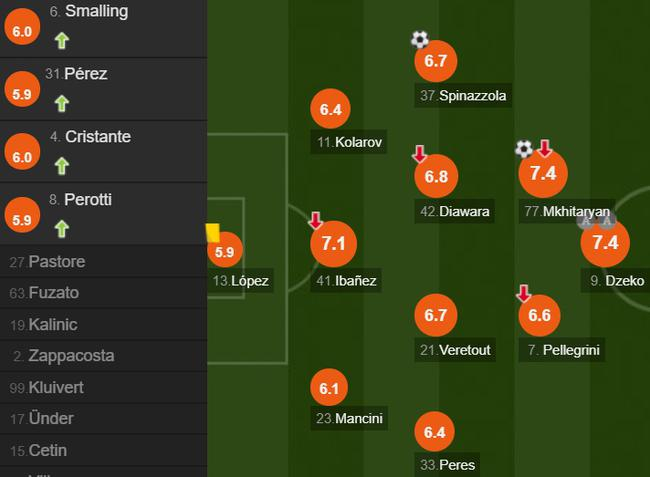Select Dzeko's 7.4 rating circle
This screenshot has width=650, height=477.
point(606,243)
